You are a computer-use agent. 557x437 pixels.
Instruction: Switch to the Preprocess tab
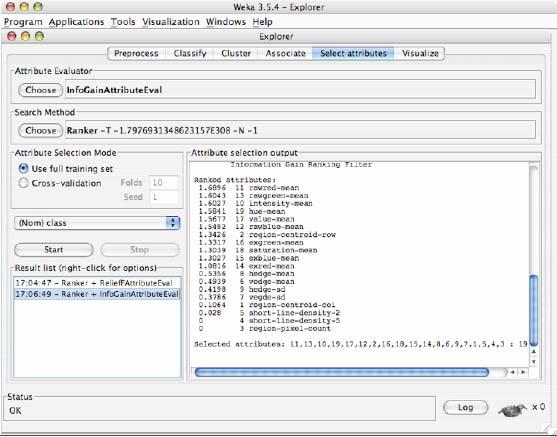[136, 53]
